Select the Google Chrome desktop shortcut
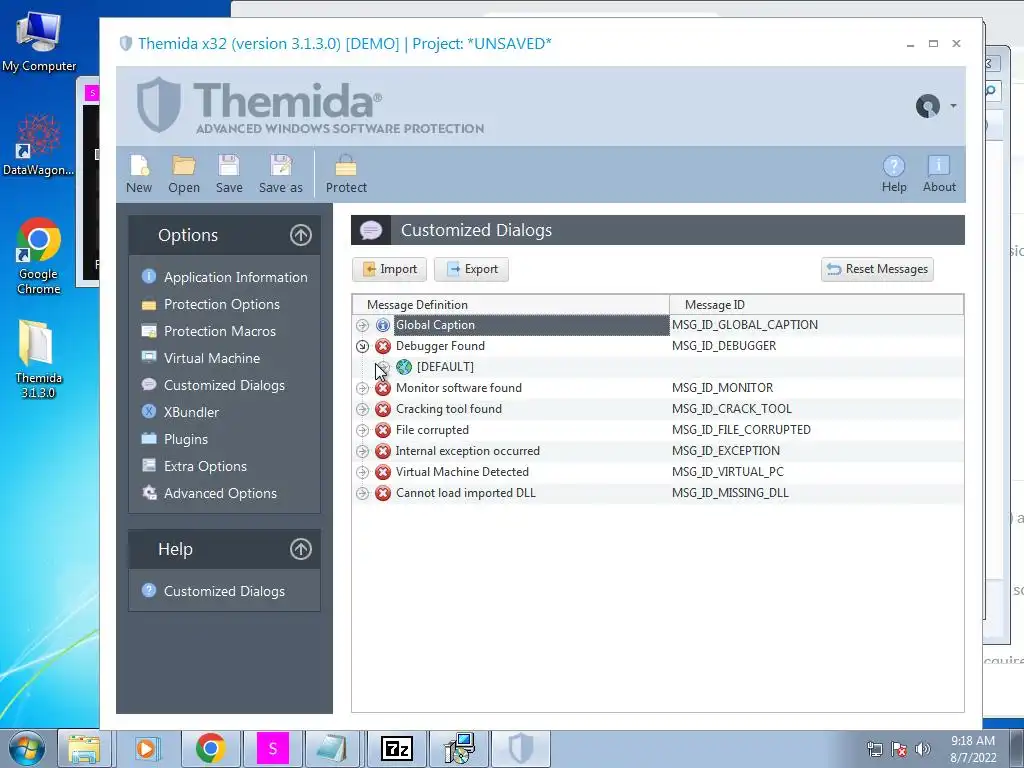 pyautogui.click(x=39, y=256)
